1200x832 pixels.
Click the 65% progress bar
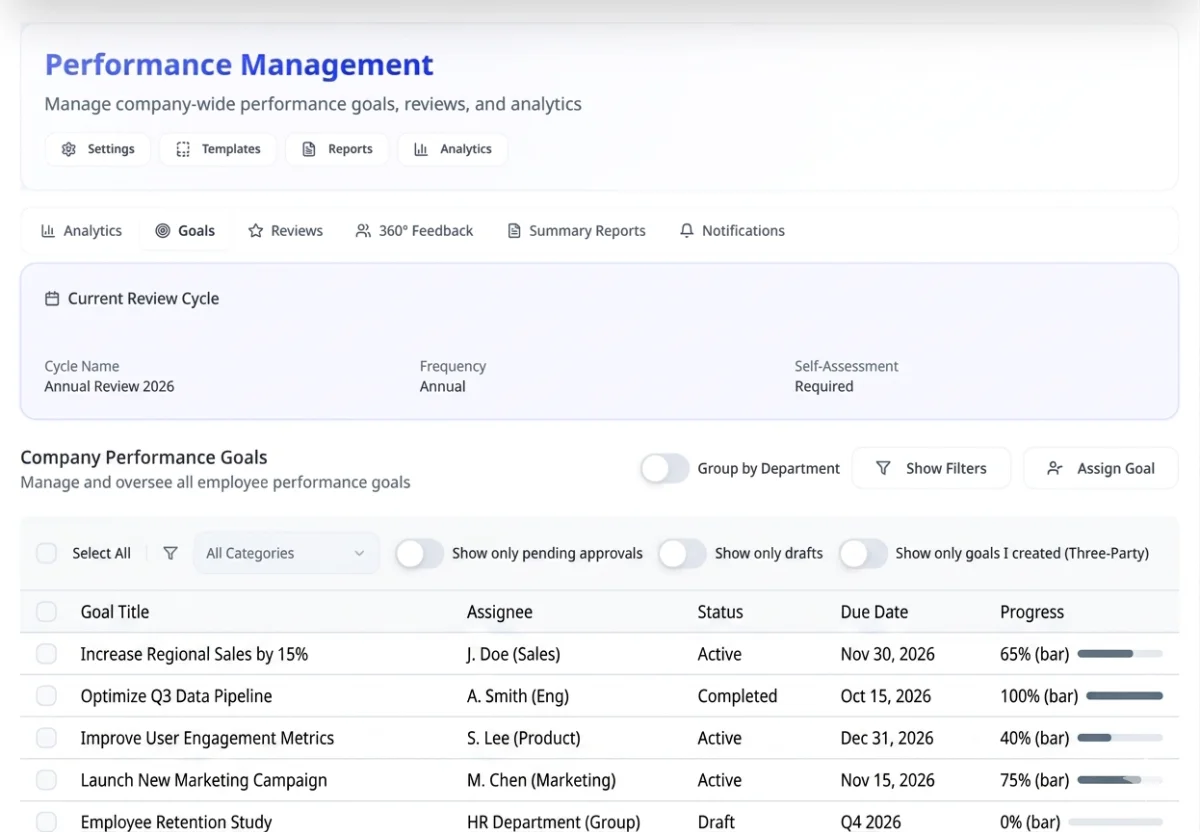click(1120, 654)
